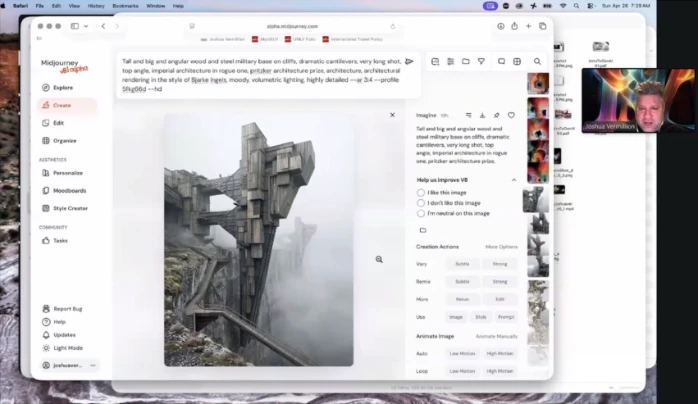This screenshot has width=698, height=404.
Task: Switch to grid layout icon in the toolbar
Action: pyautogui.click(x=517, y=61)
